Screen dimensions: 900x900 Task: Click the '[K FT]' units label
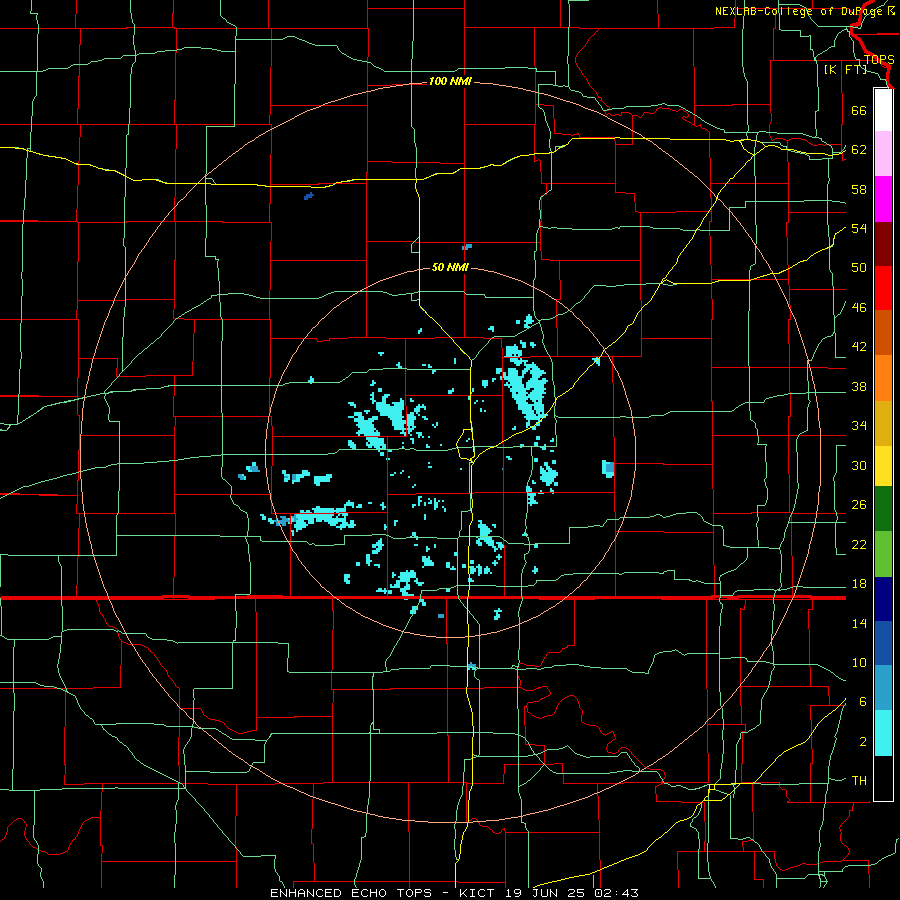point(845,69)
